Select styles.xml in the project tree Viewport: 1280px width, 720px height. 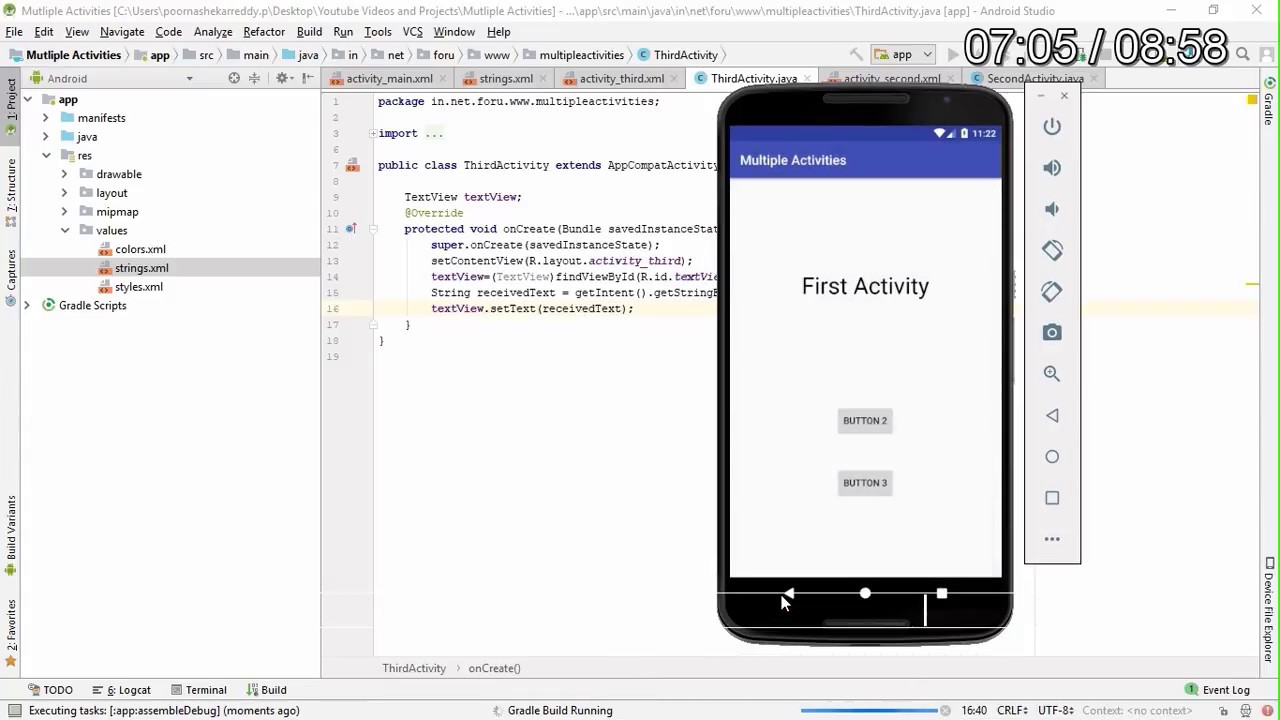click(x=138, y=287)
